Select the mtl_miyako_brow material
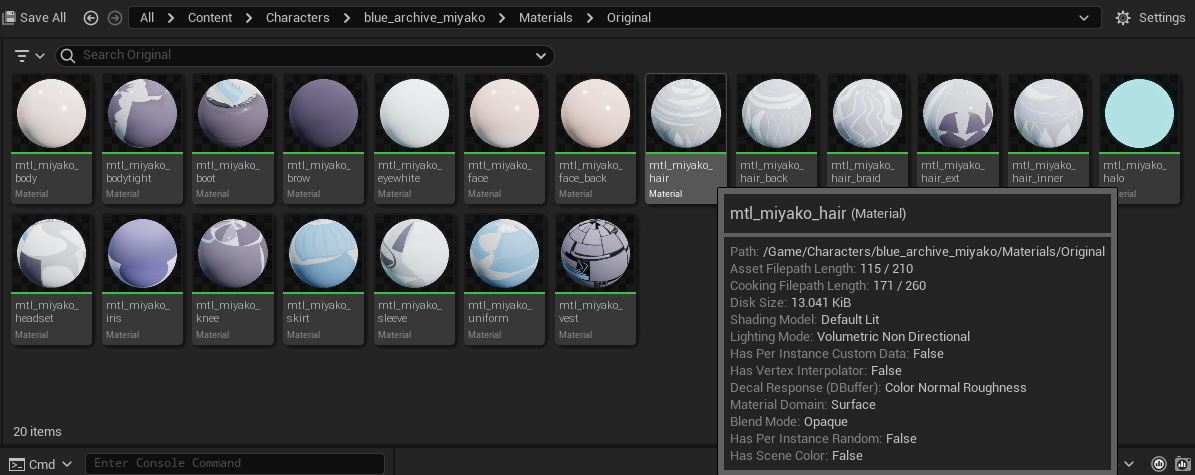Screen dimensions: 1195x475 (x=323, y=139)
